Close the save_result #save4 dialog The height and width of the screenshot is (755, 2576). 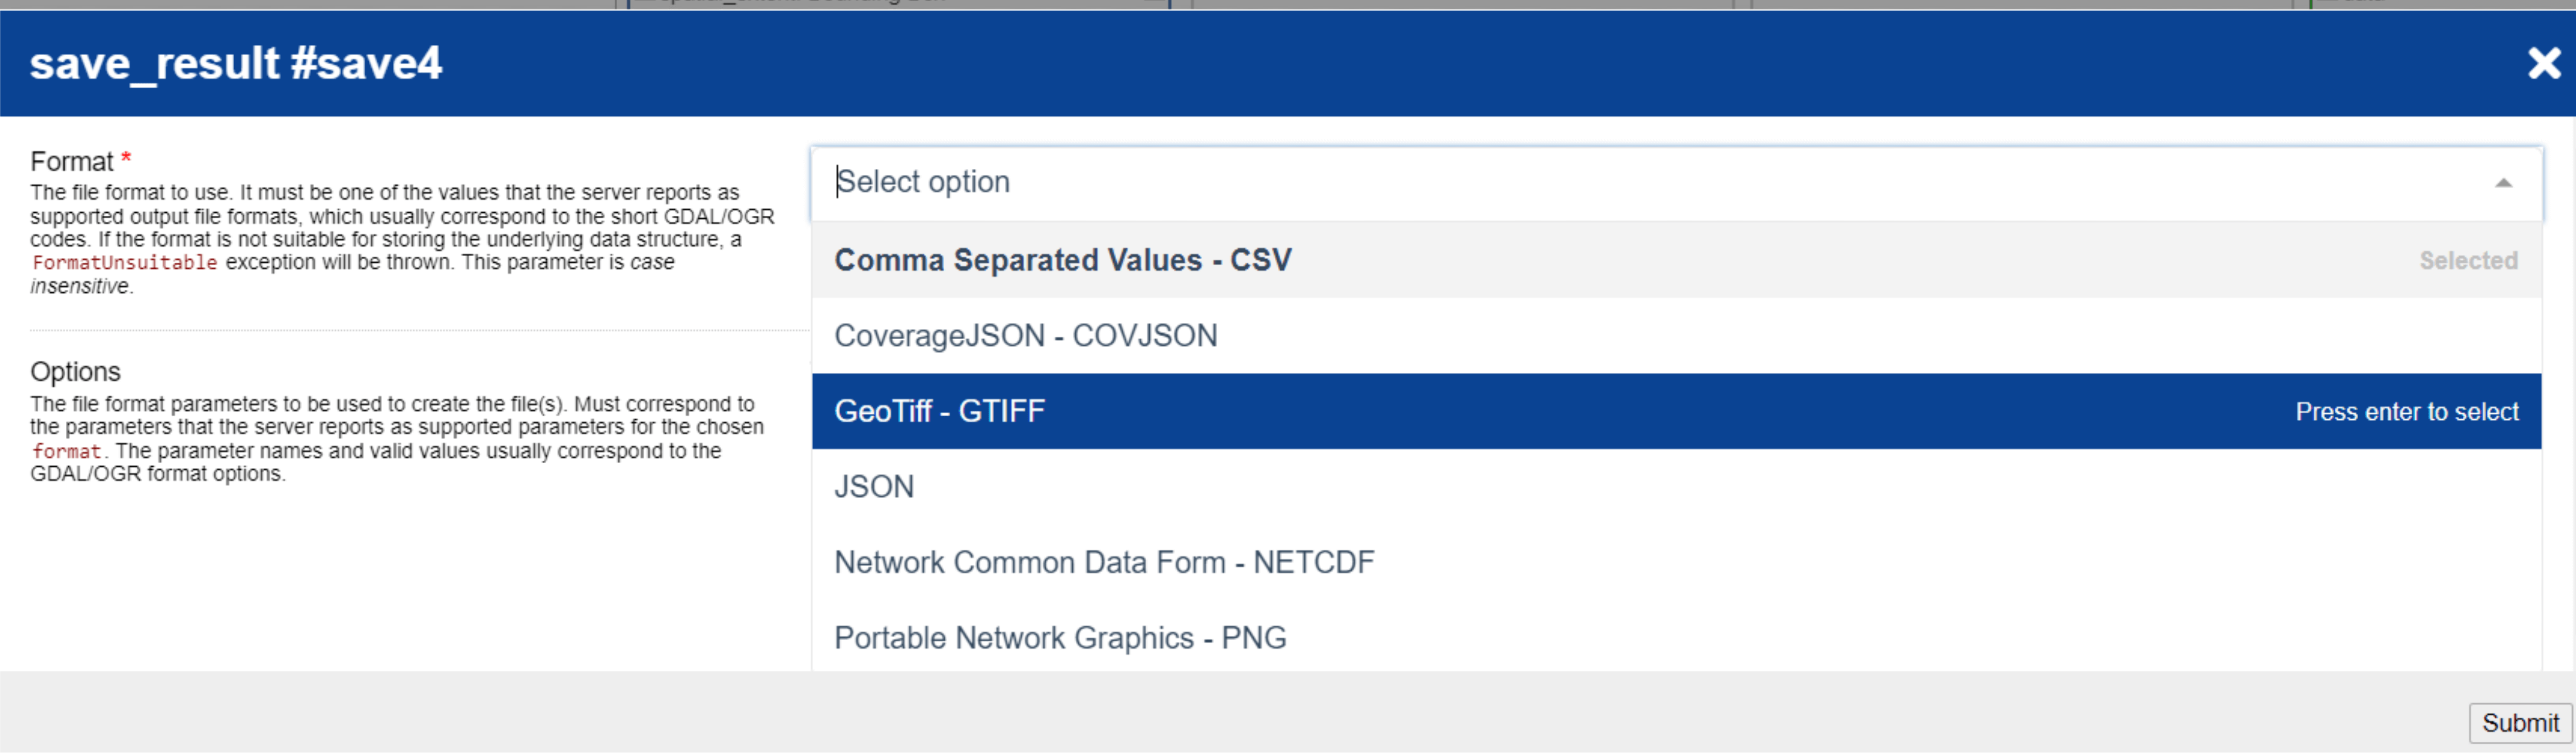2543,64
